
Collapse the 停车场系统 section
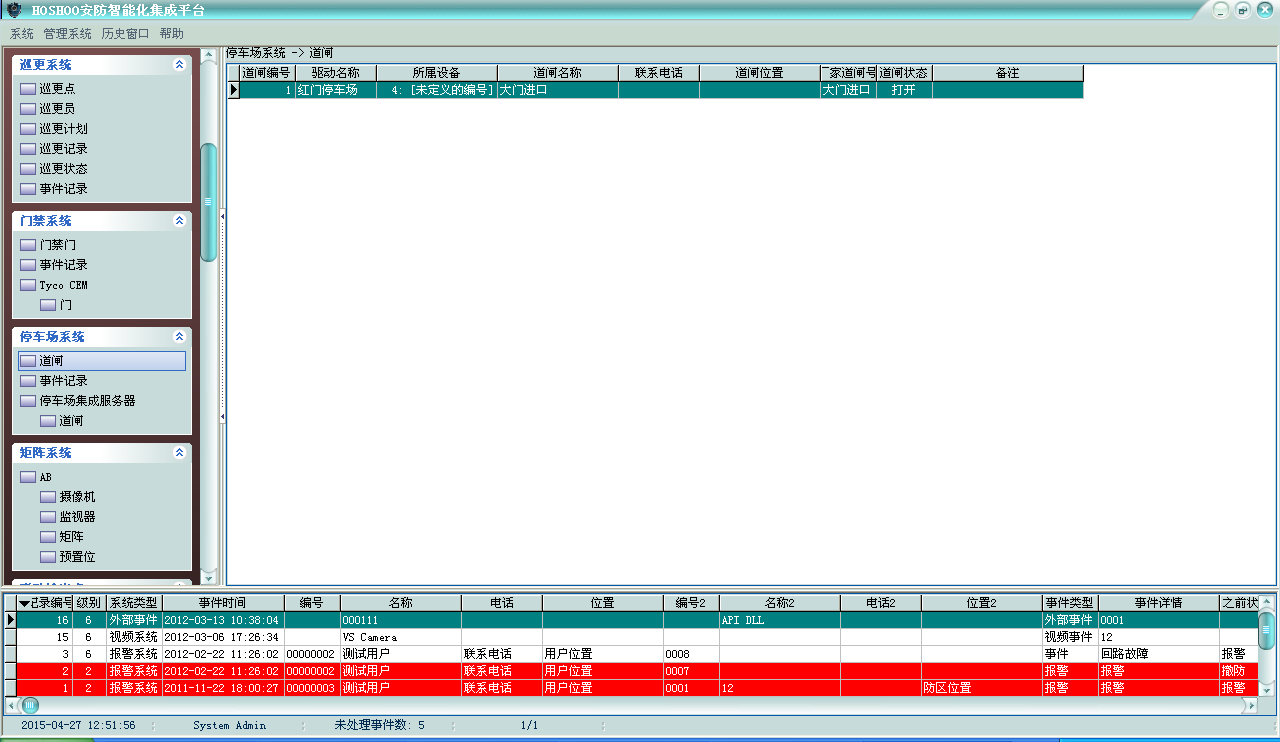coord(179,337)
